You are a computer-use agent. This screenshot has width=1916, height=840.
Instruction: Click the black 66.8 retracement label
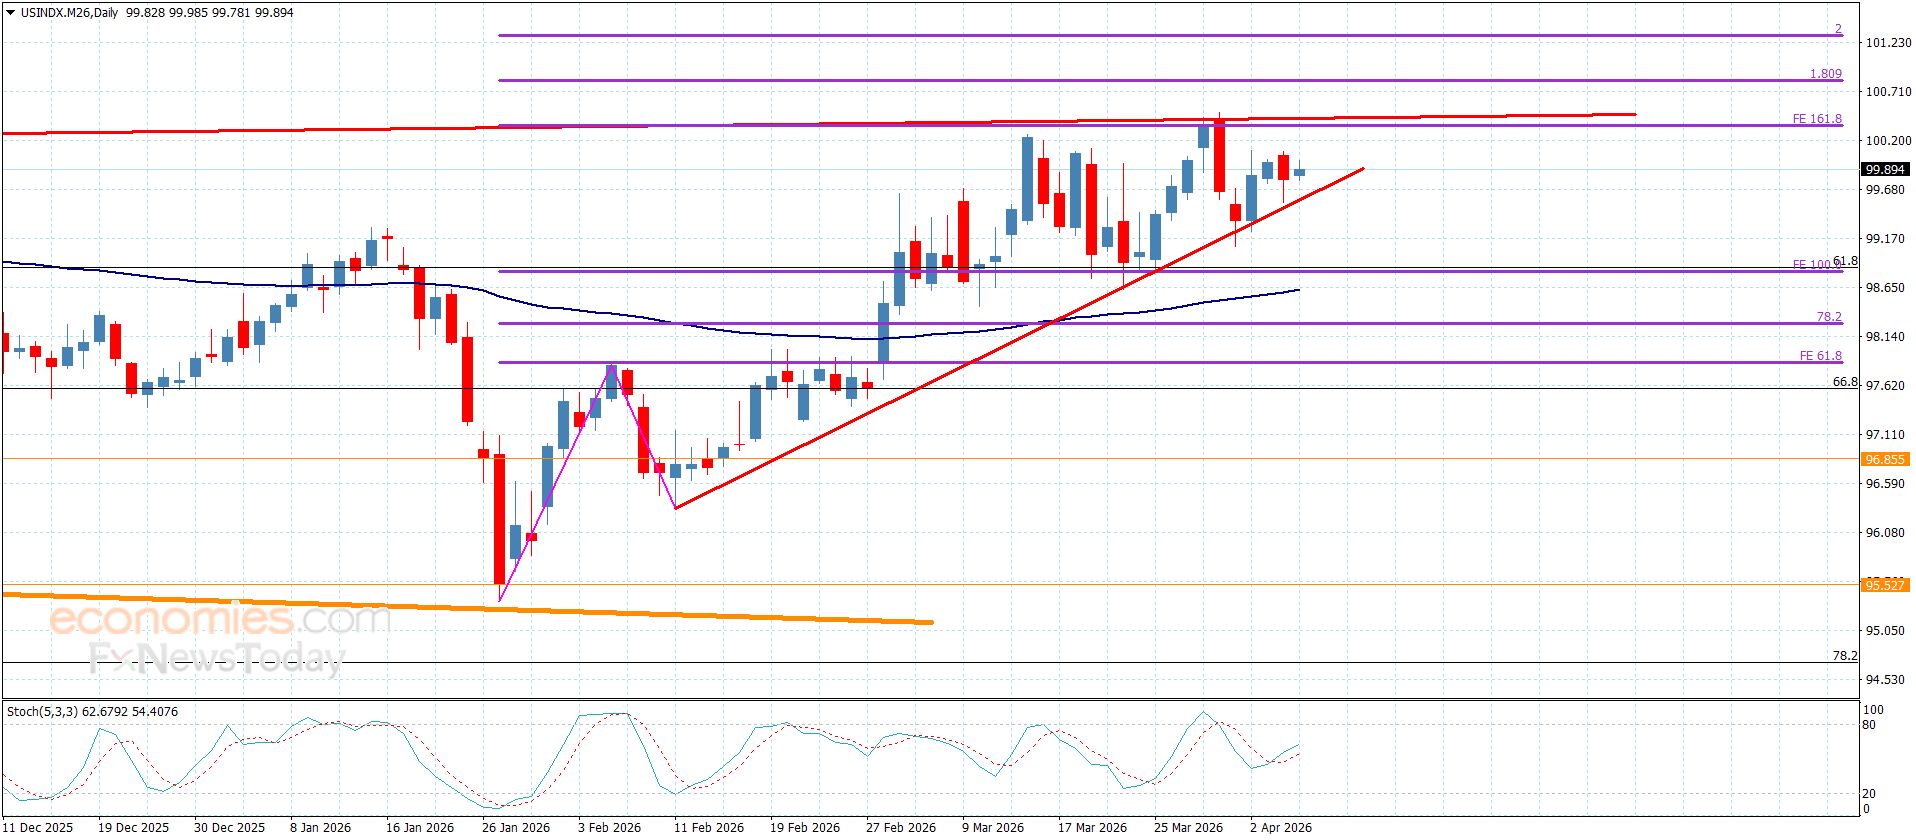pyautogui.click(x=1844, y=382)
